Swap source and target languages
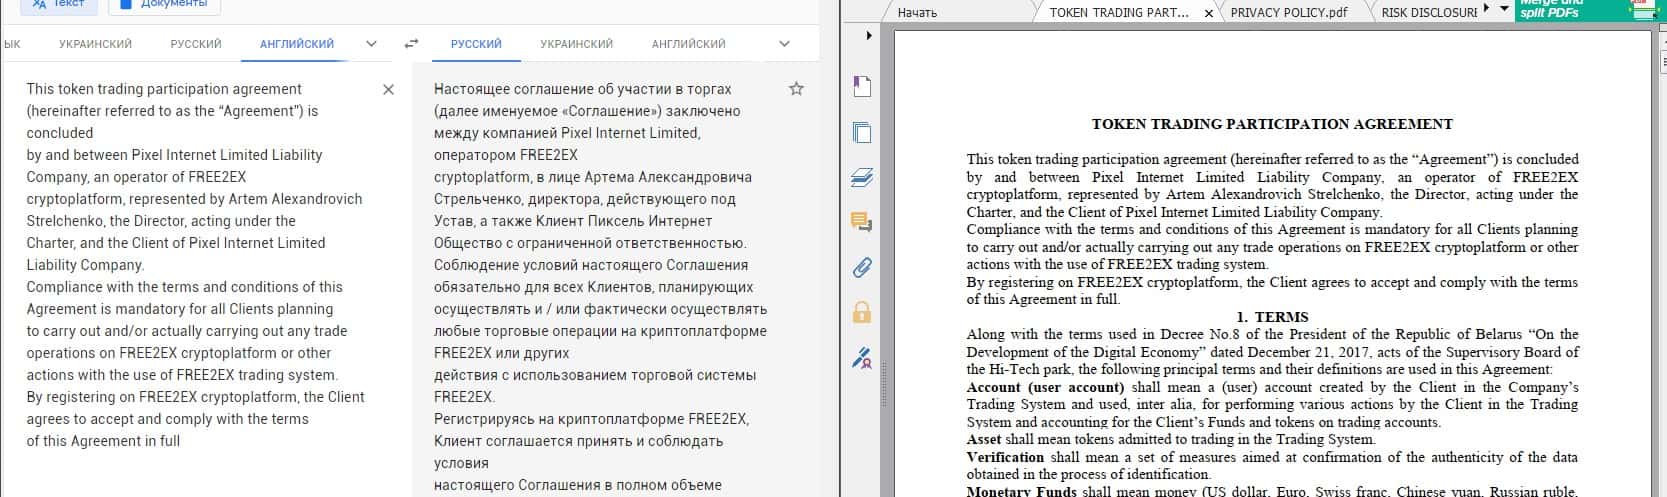1667x497 pixels. point(411,44)
